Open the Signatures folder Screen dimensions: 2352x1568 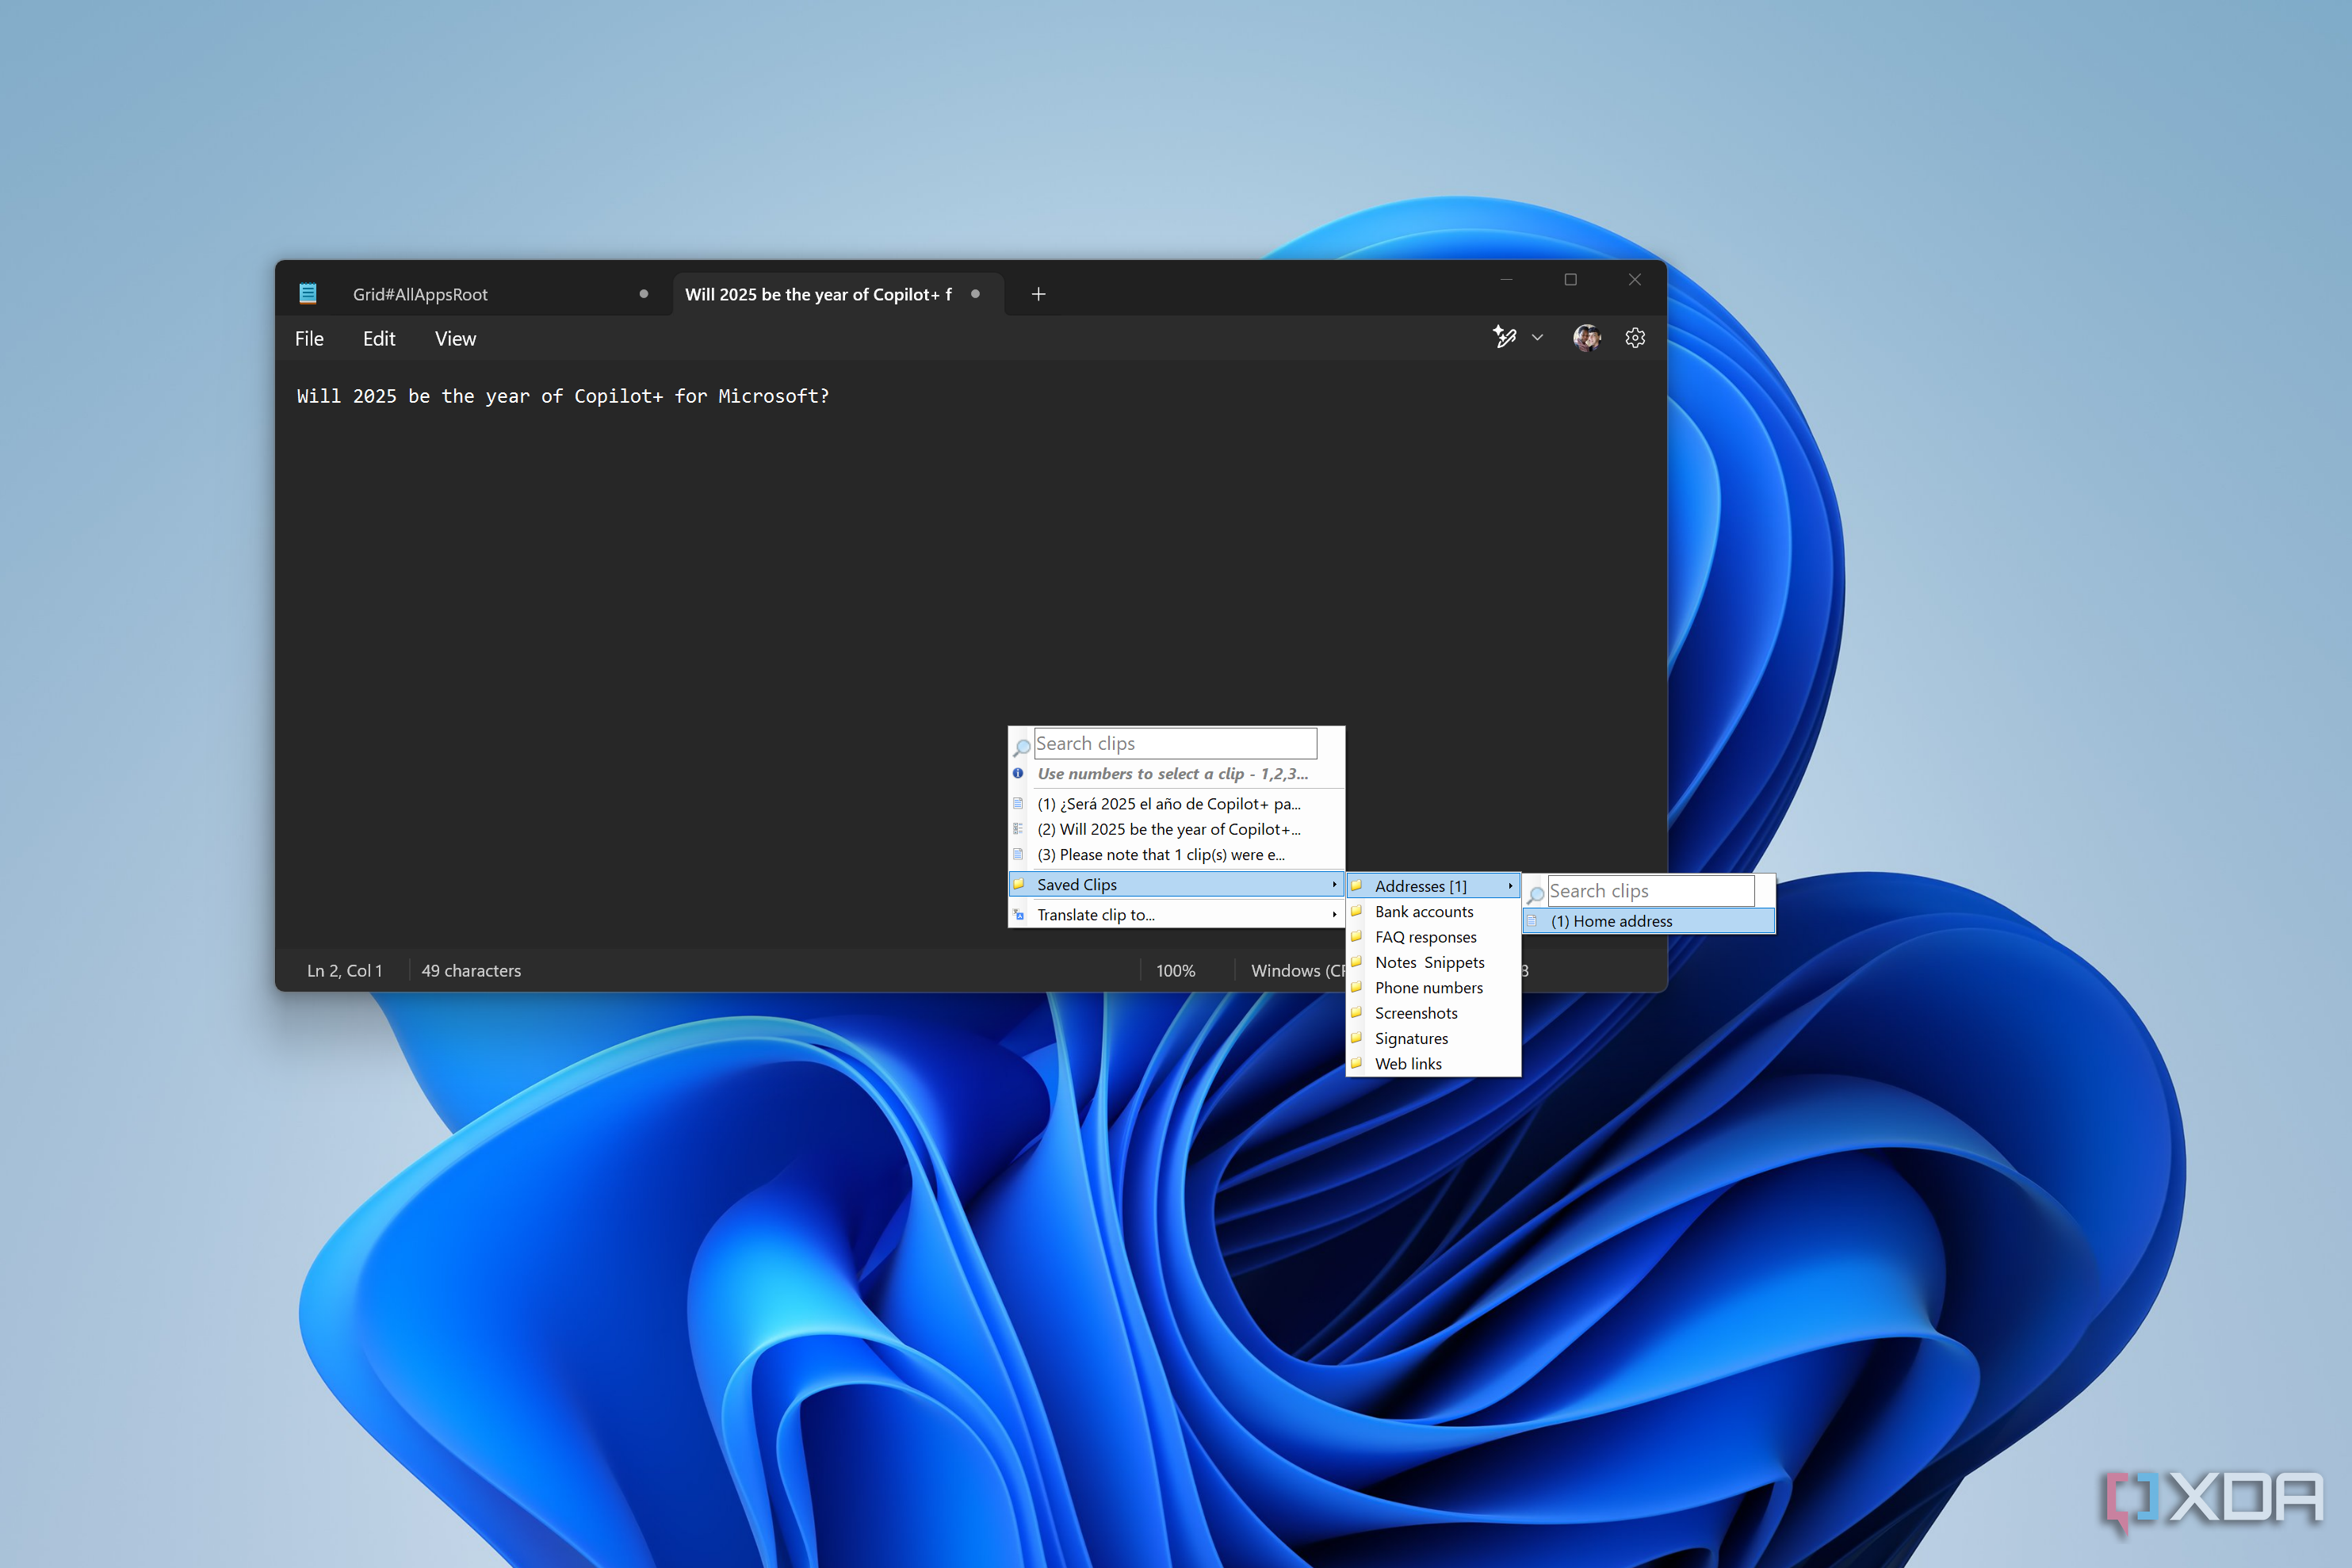(1433, 1039)
